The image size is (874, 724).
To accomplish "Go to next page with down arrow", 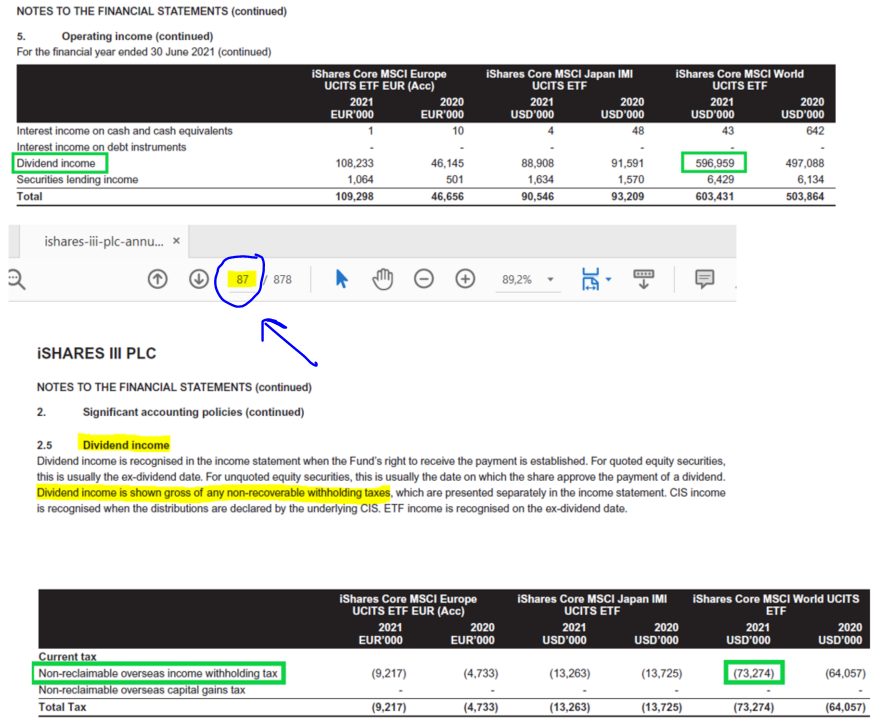I will coord(199,279).
